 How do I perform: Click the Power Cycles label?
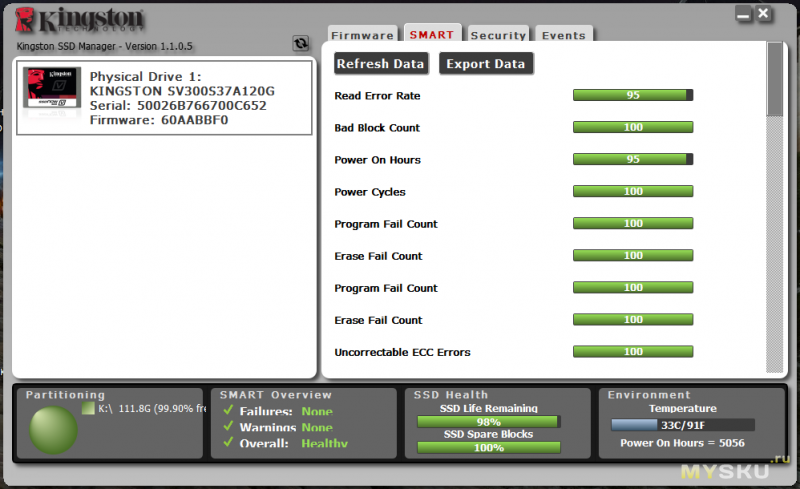tap(370, 192)
